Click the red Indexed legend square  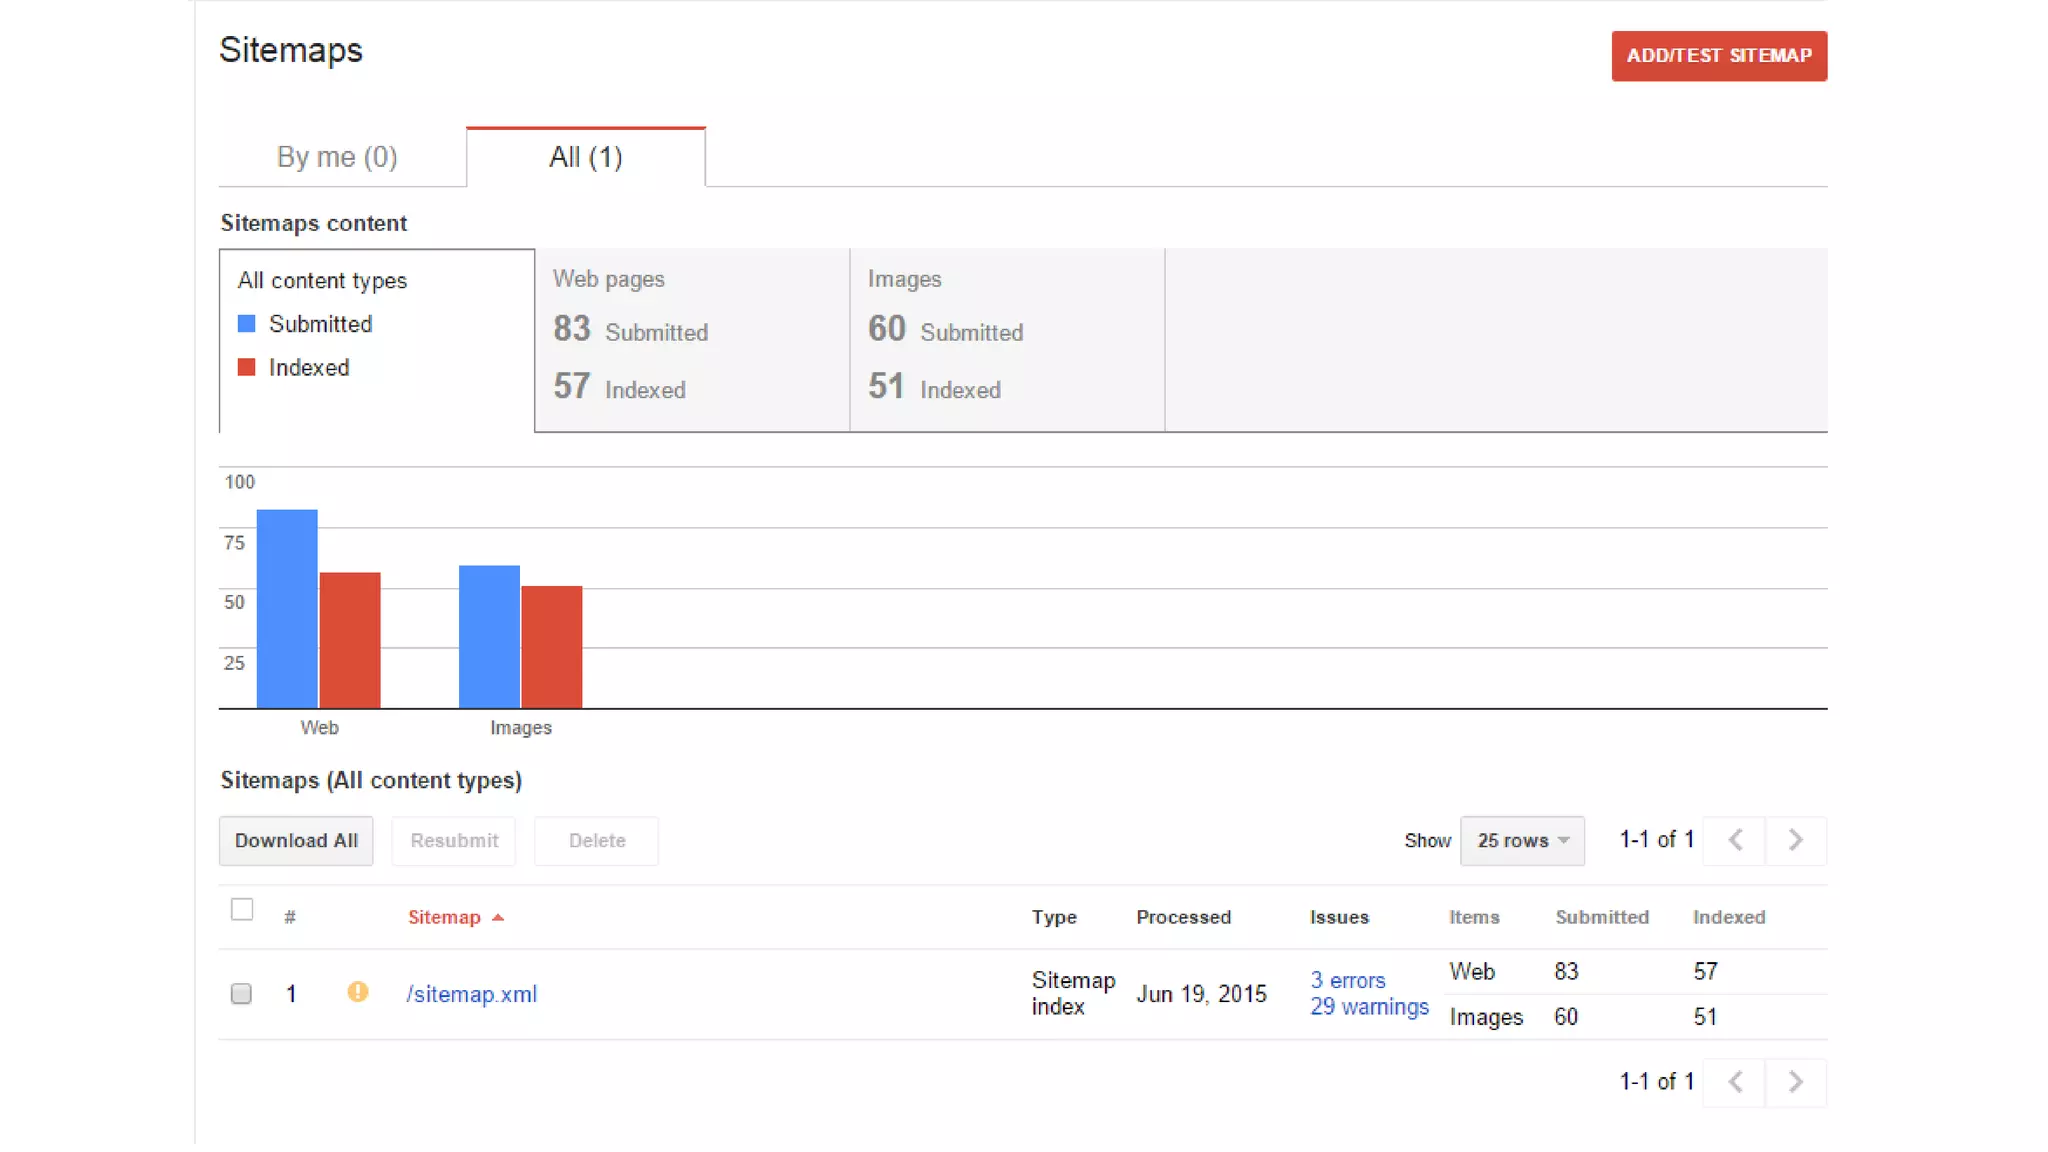pyautogui.click(x=246, y=367)
